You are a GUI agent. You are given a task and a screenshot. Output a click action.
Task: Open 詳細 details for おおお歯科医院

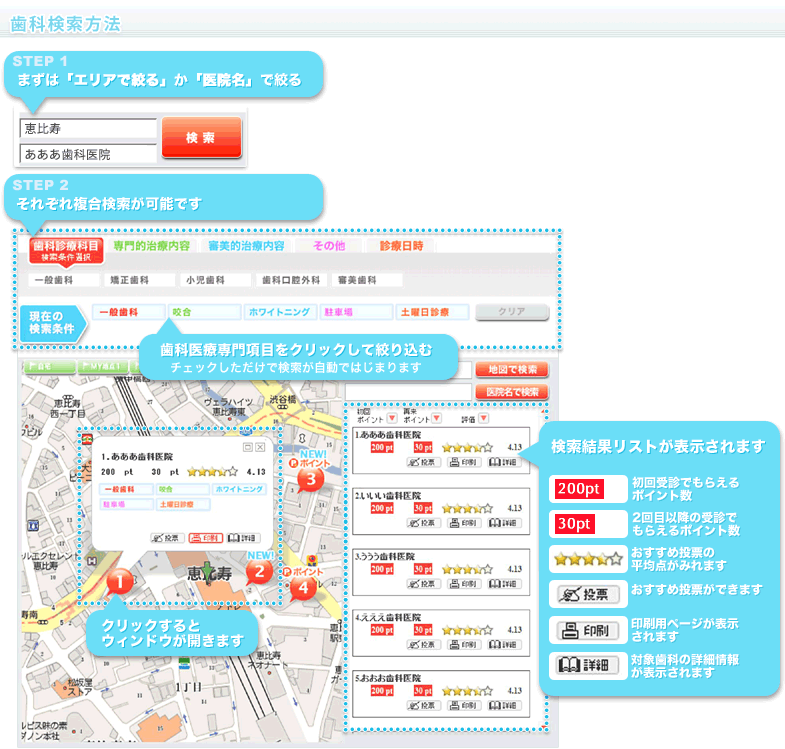coord(505,705)
